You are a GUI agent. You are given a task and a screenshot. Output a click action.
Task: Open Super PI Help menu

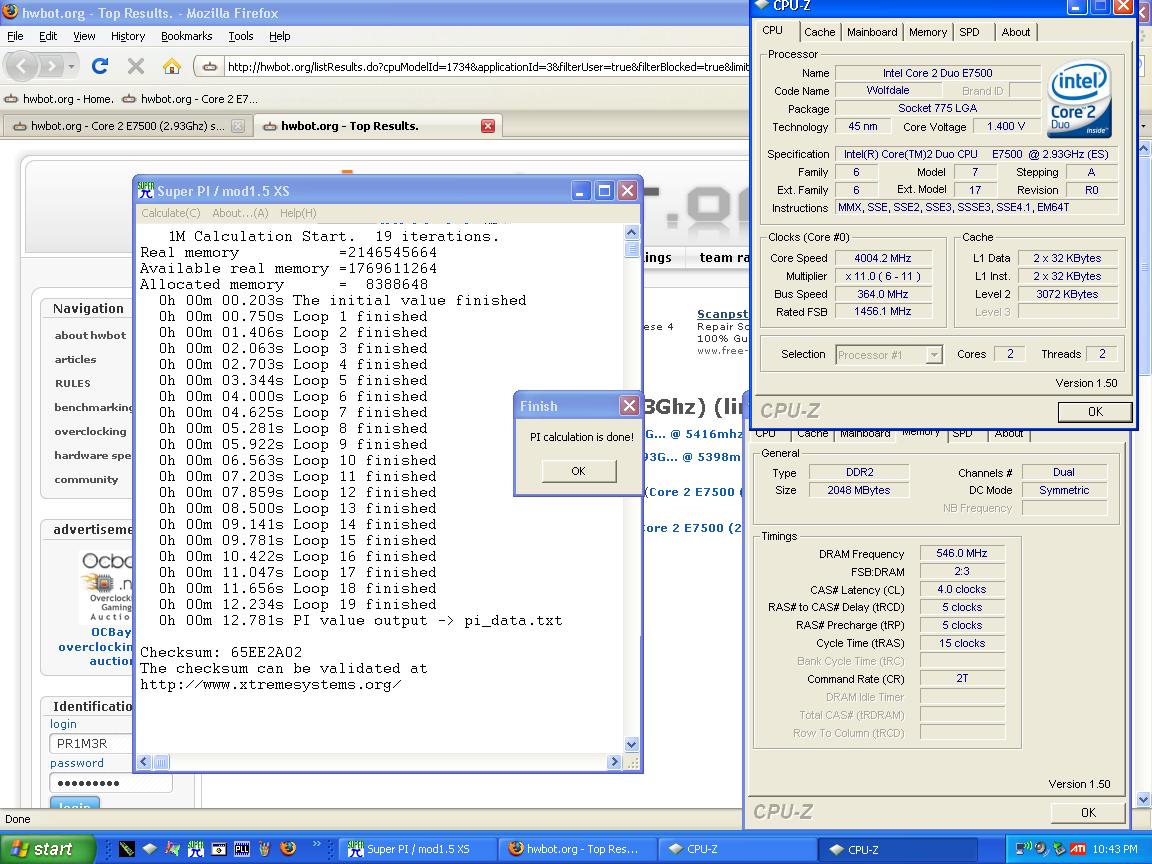click(298, 213)
